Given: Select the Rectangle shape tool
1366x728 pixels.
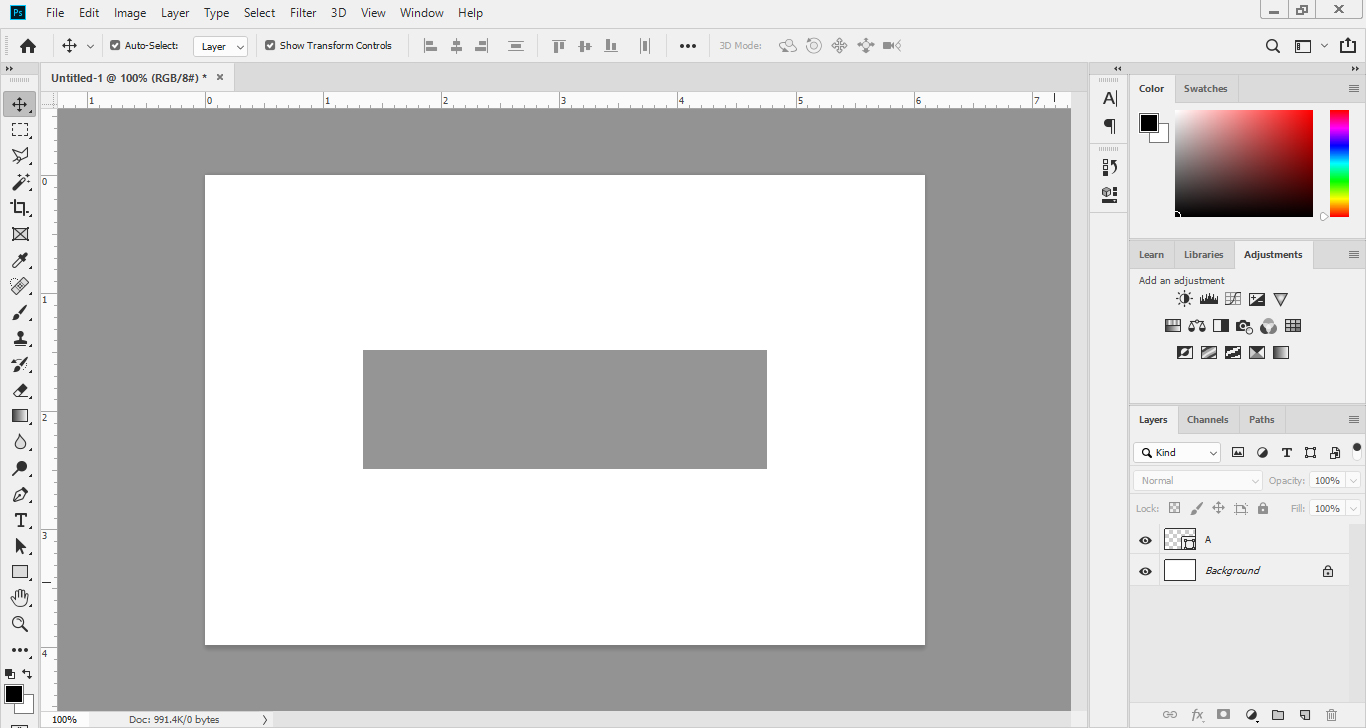Looking at the screenshot, I should [x=19, y=572].
